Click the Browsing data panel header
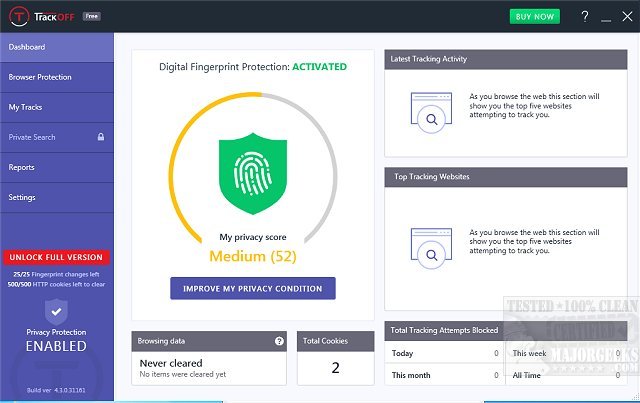This screenshot has height=403, width=640. tap(209, 341)
